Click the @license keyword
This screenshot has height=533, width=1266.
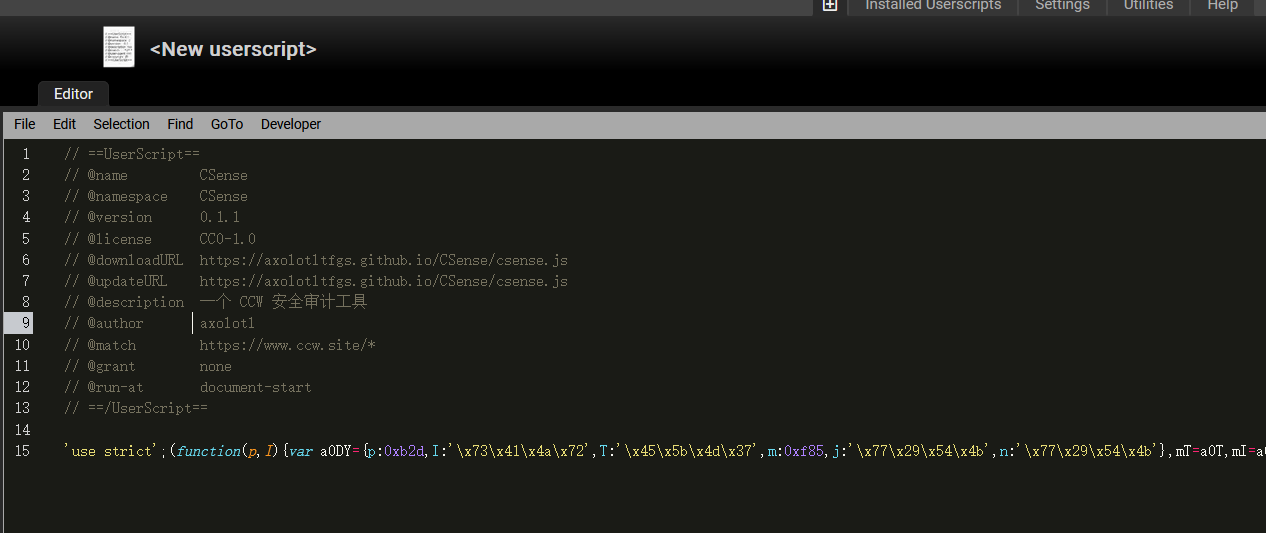[x=119, y=239]
